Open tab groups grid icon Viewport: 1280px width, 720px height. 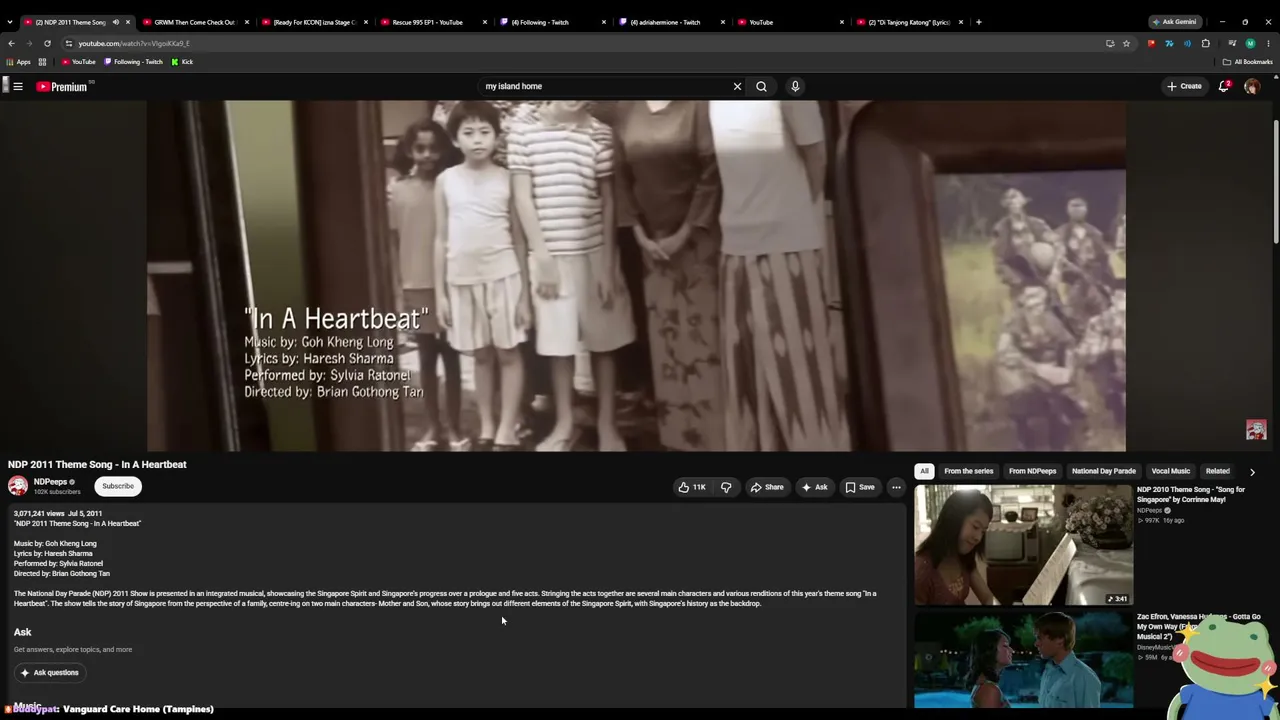(x=42, y=62)
